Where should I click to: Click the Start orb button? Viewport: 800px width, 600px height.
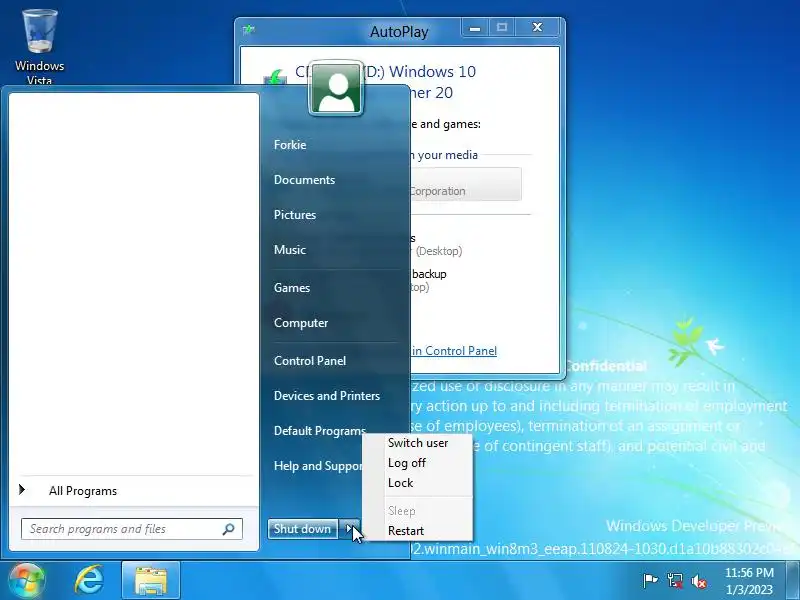click(x=26, y=580)
